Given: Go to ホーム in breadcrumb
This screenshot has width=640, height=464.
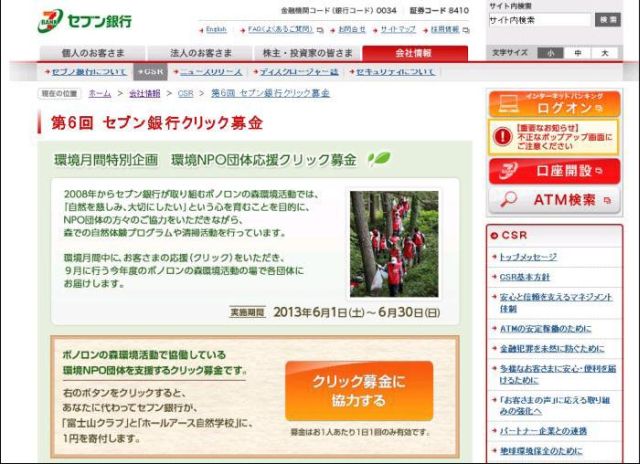Looking at the screenshot, I should coord(100,93).
